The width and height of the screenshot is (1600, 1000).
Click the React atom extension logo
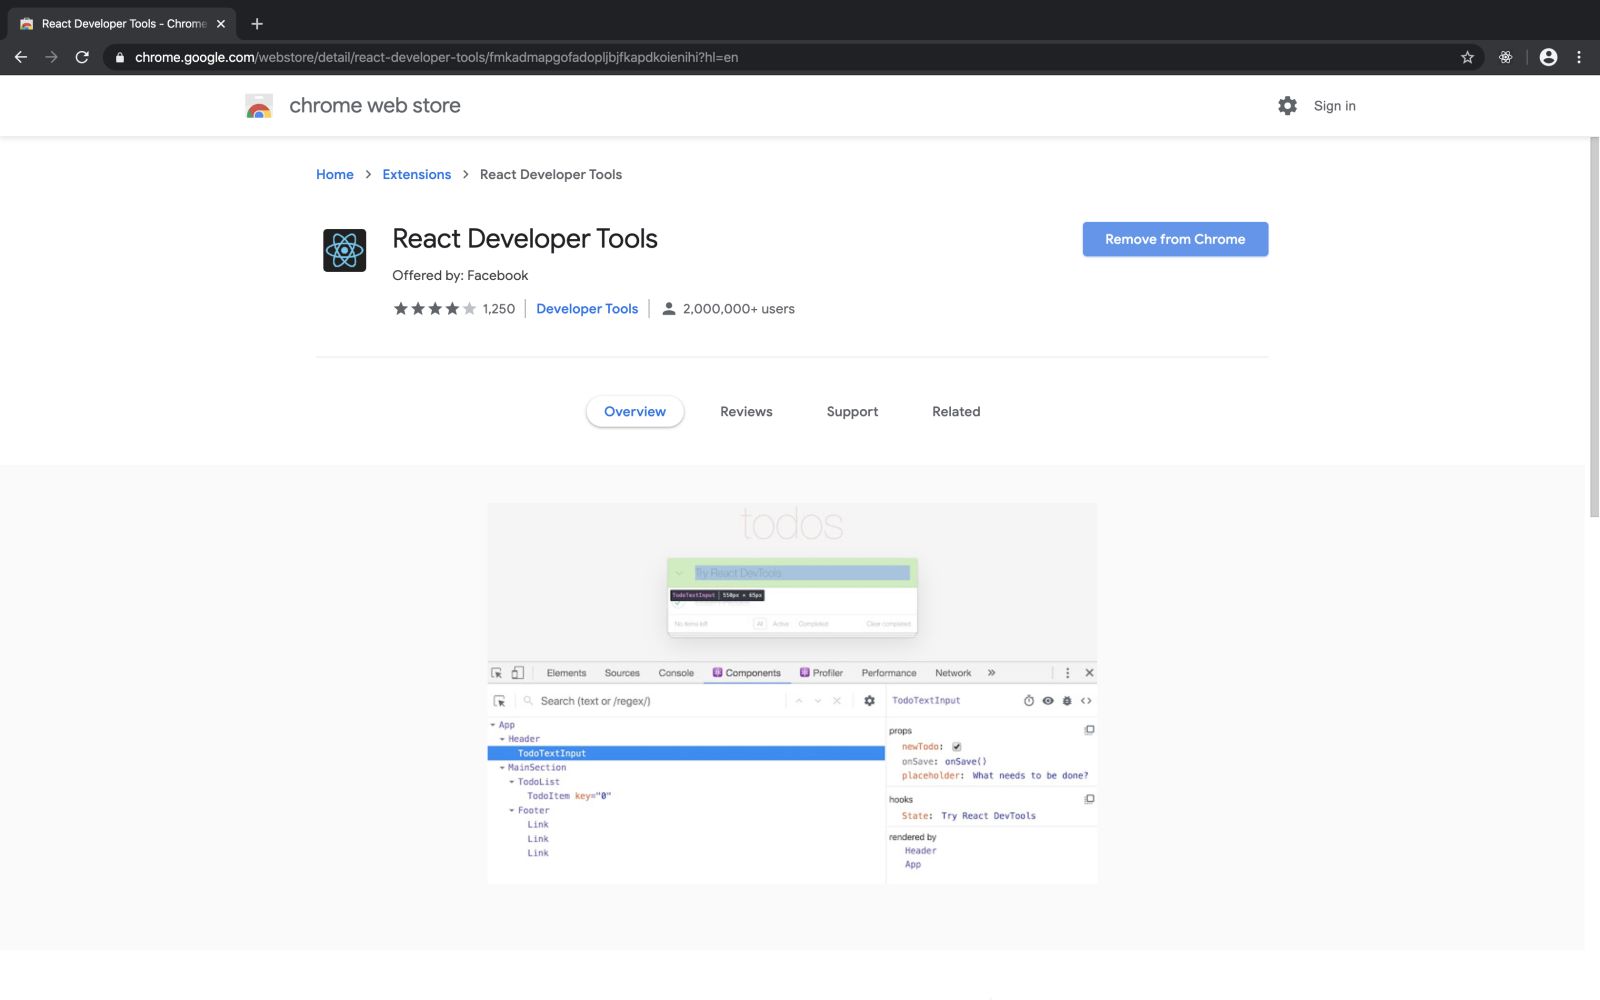(344, 250)
